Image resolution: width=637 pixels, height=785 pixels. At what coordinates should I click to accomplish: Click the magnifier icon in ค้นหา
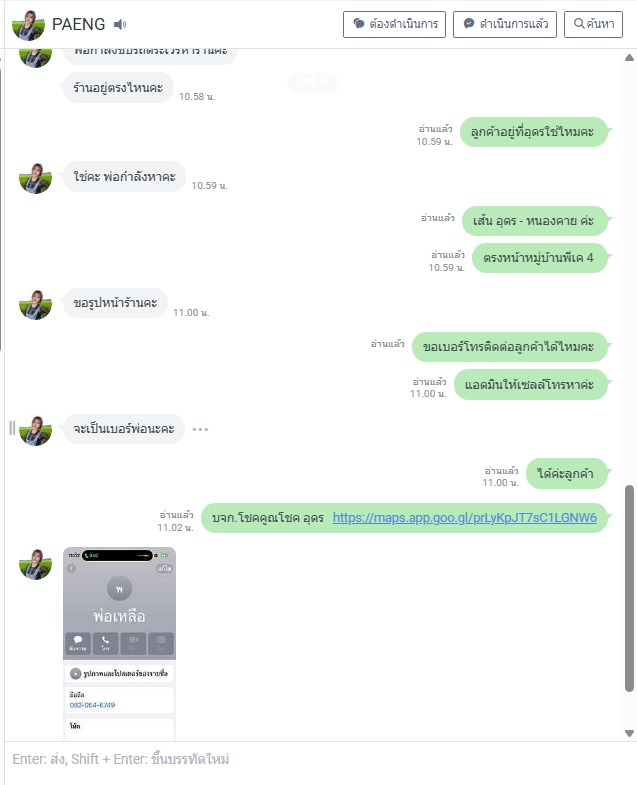coord(579,24)
